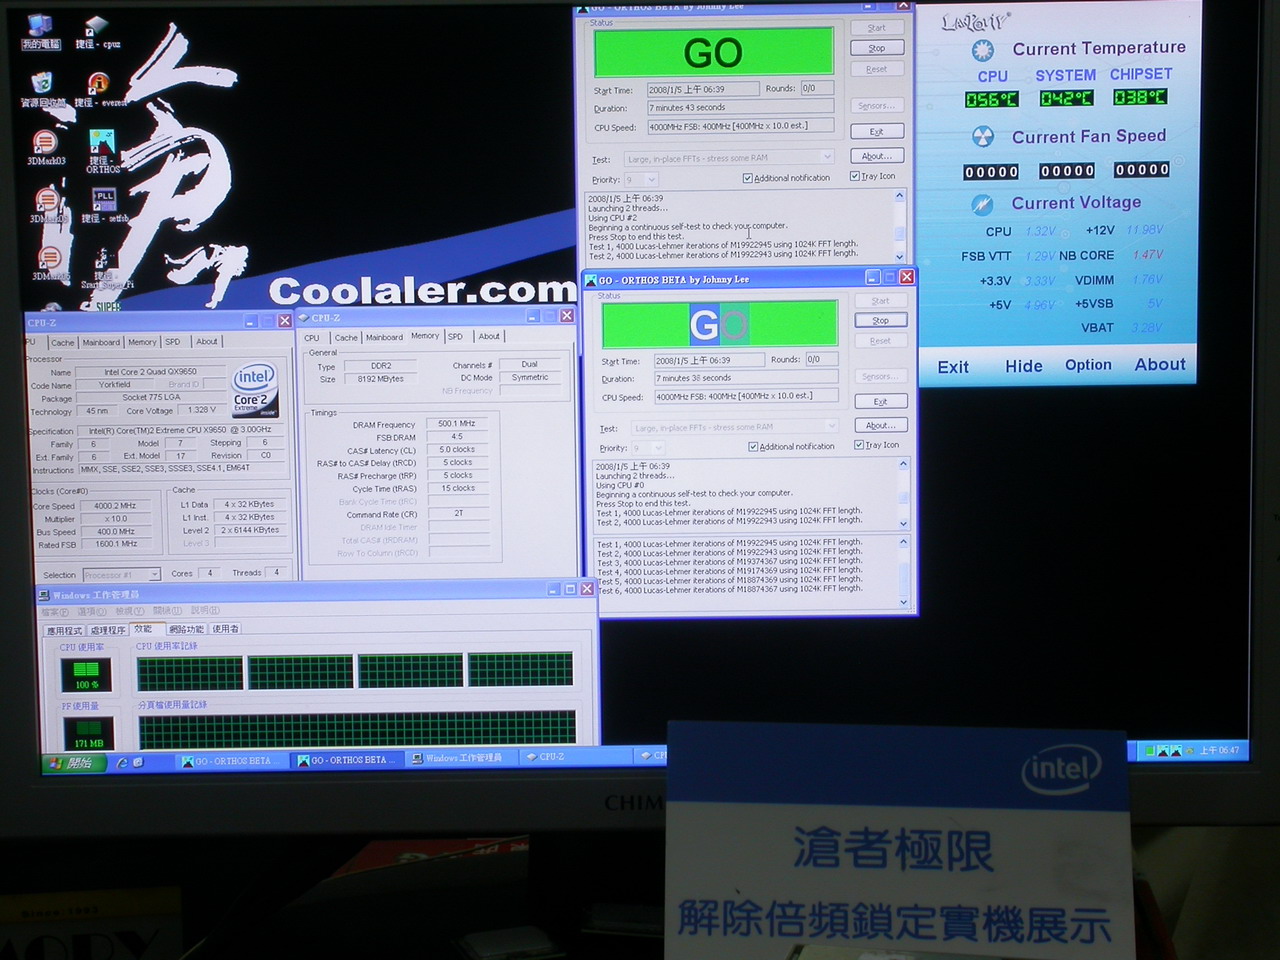
Task: Click Exit in the 43-seconds ORTHOS window
Action: coord(877,131)
